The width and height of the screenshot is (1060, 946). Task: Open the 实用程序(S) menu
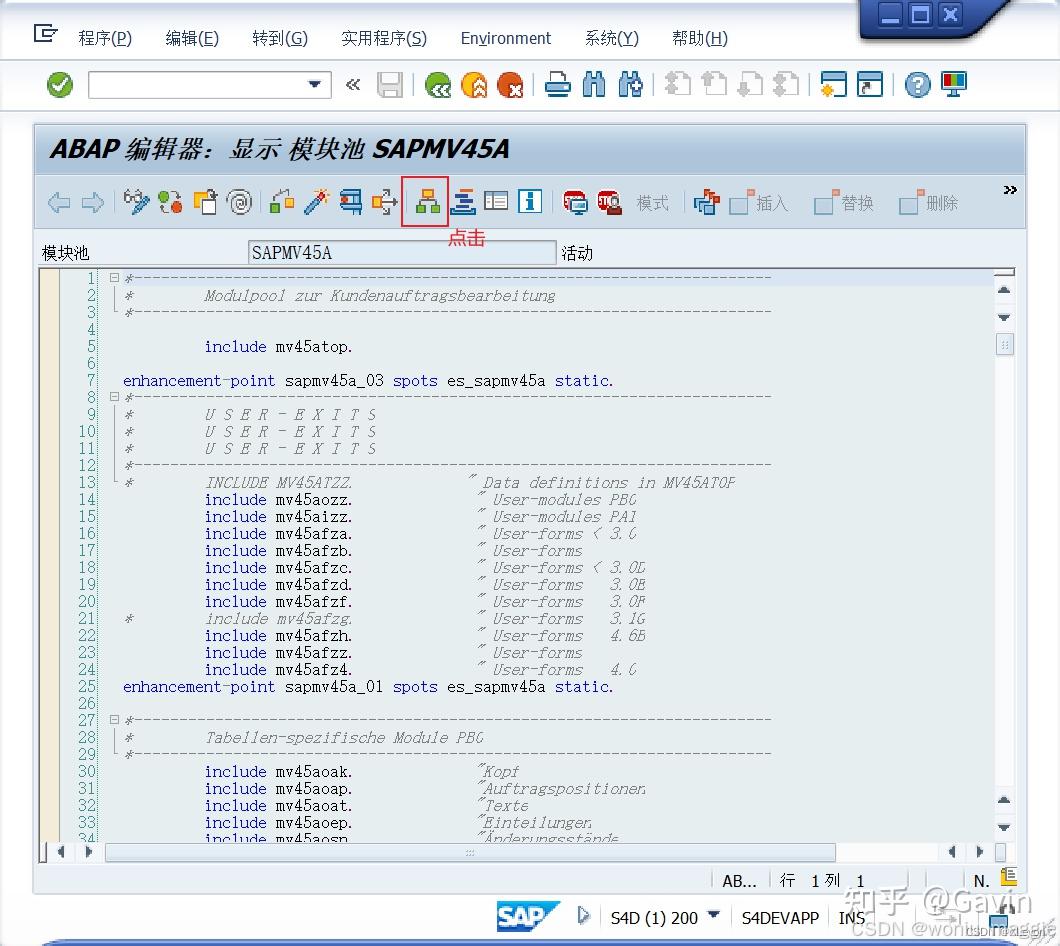pos(383,38)
